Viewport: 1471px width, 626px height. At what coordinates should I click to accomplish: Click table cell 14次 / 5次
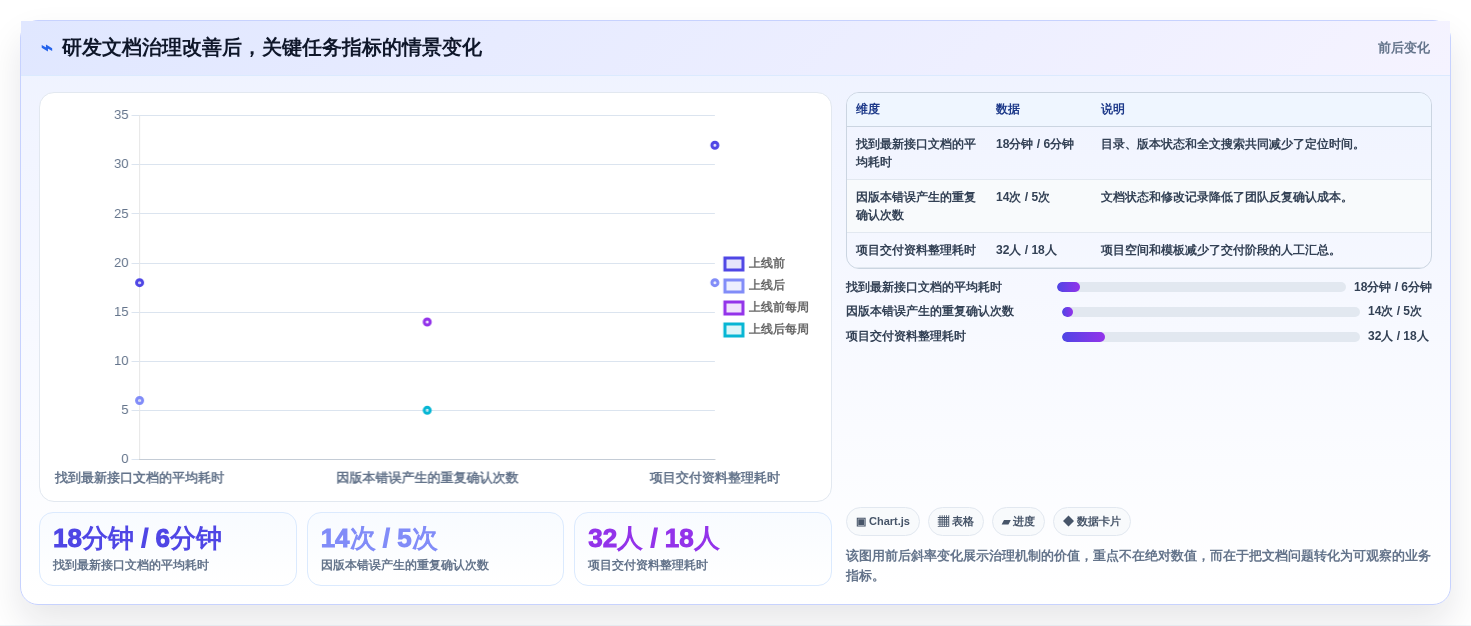(x=1023, y=198)
